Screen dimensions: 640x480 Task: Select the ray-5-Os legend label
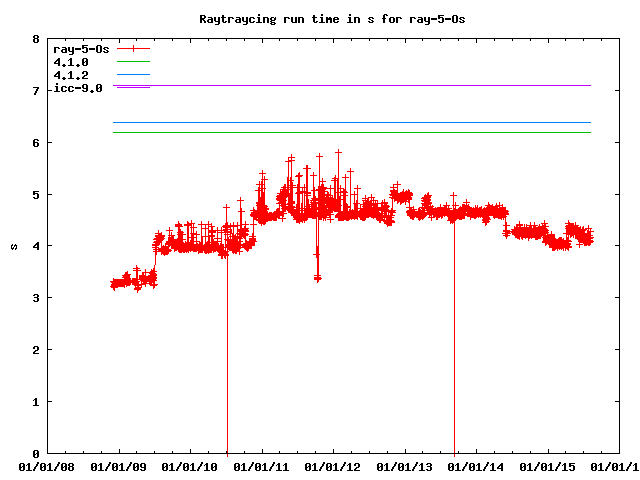[81, 49]
